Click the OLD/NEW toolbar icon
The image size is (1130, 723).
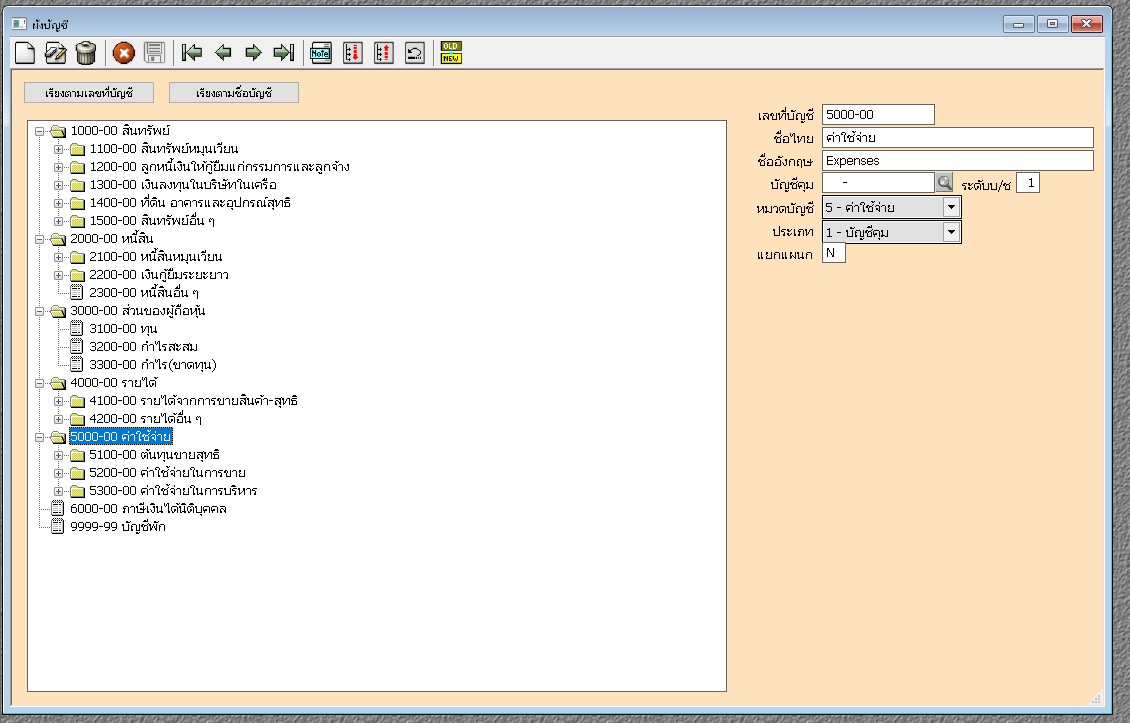click(452, 53)
